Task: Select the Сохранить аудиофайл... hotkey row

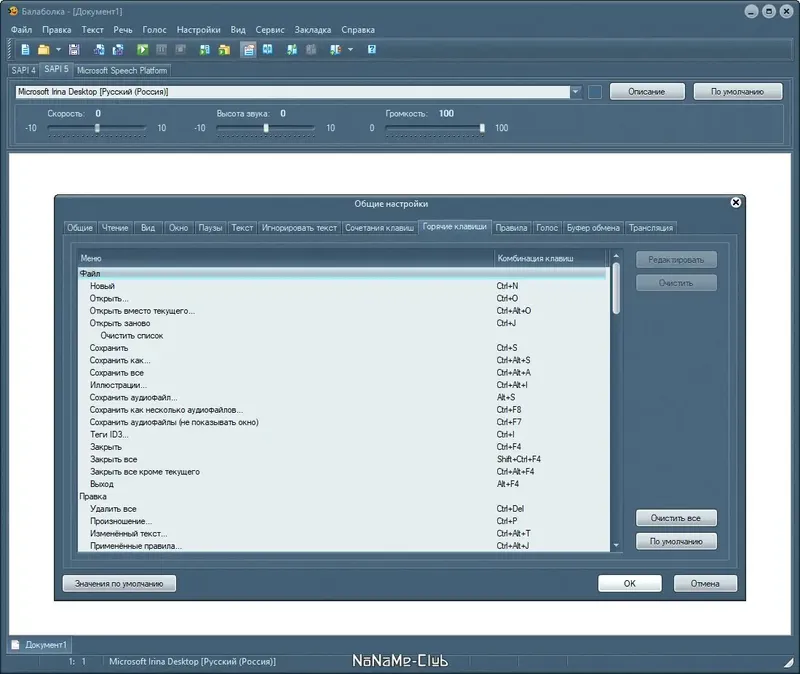Action: pos(343,397)
